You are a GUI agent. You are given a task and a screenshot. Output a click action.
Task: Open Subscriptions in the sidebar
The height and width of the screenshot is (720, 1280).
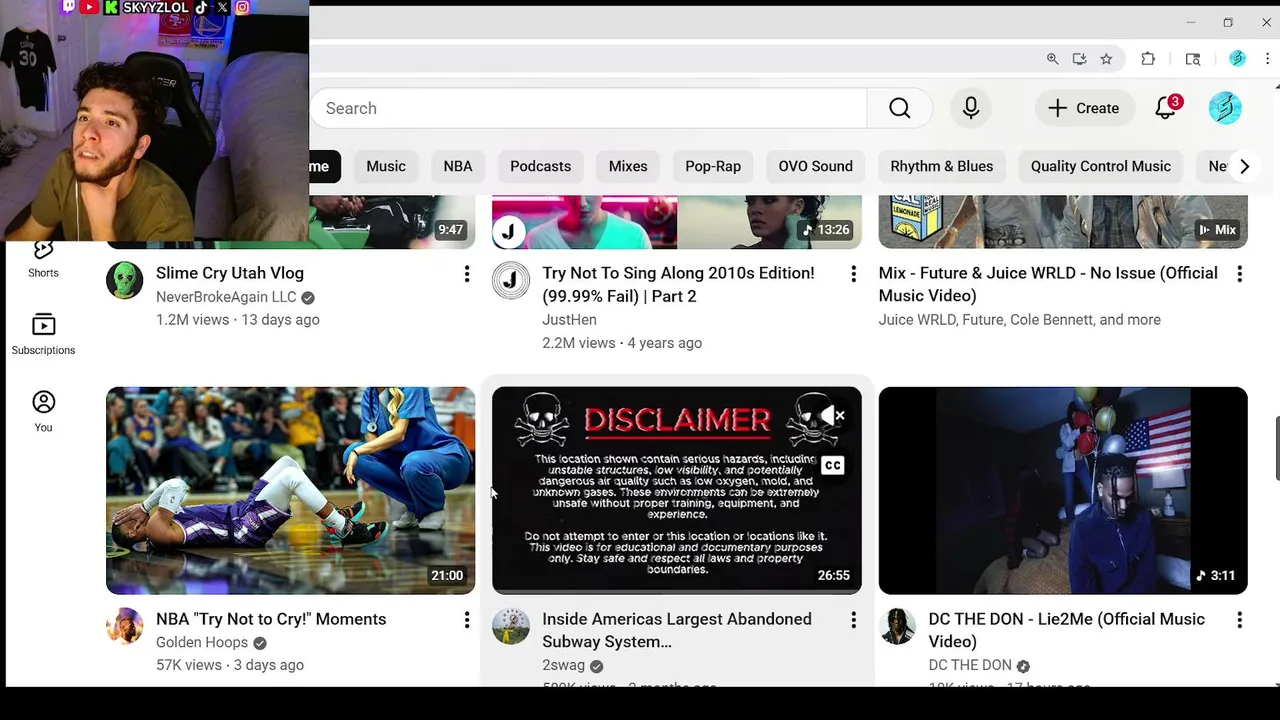click(43, 334)
